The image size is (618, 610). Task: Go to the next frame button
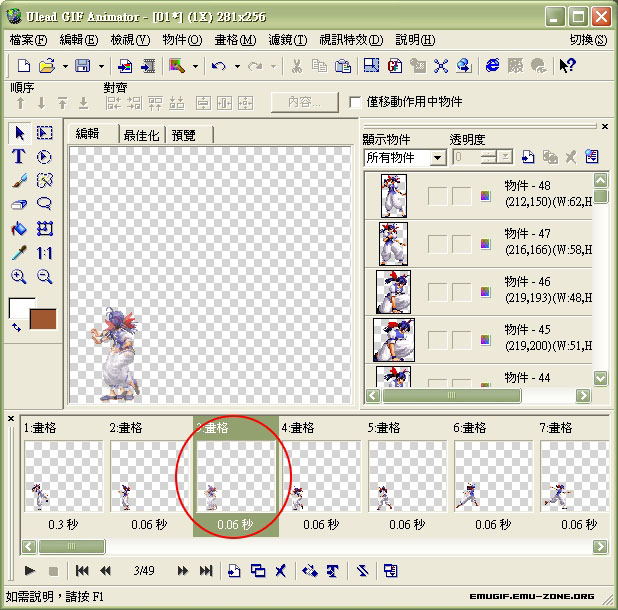click(x=182, y=571)
